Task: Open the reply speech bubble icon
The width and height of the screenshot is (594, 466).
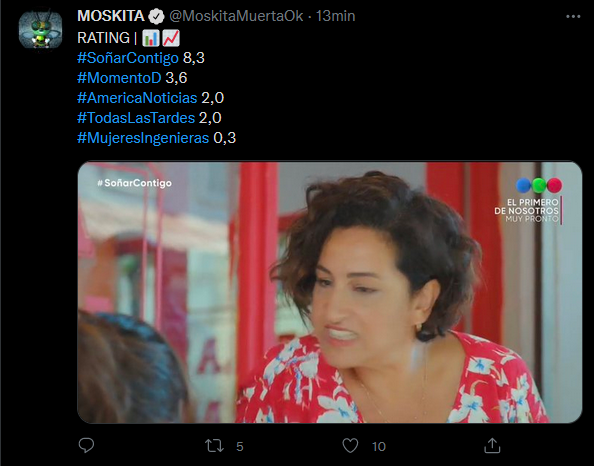Action: [x=86, y=446]
